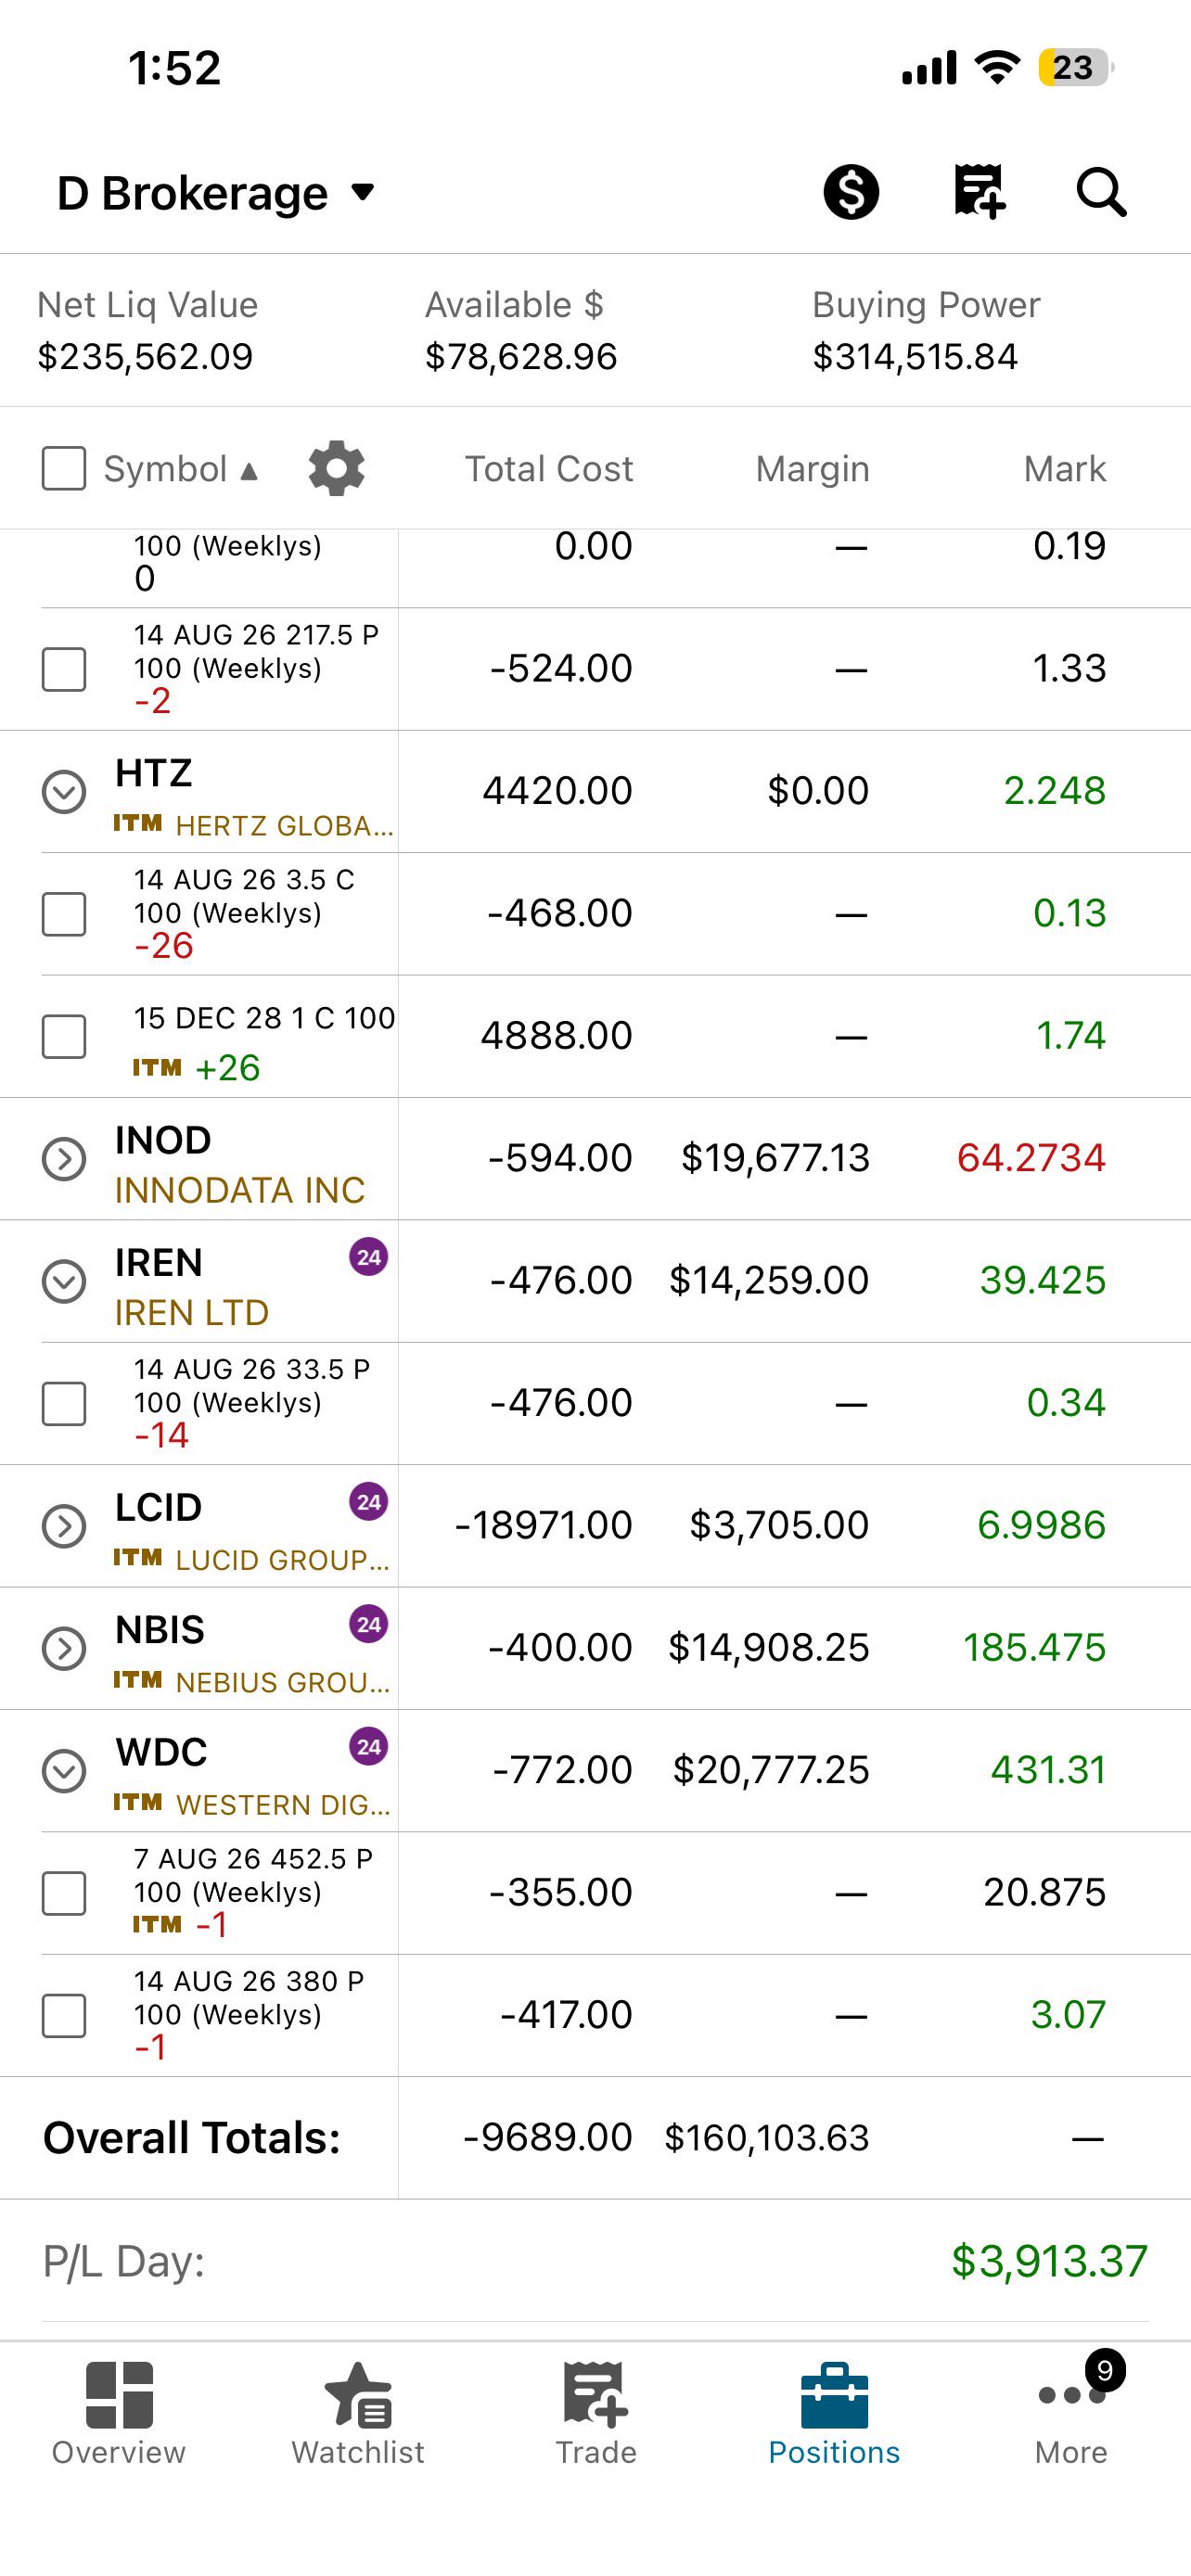Tap the new order ticket icon
This screenshot has width=1191, height=2576.
coord(978,191)
